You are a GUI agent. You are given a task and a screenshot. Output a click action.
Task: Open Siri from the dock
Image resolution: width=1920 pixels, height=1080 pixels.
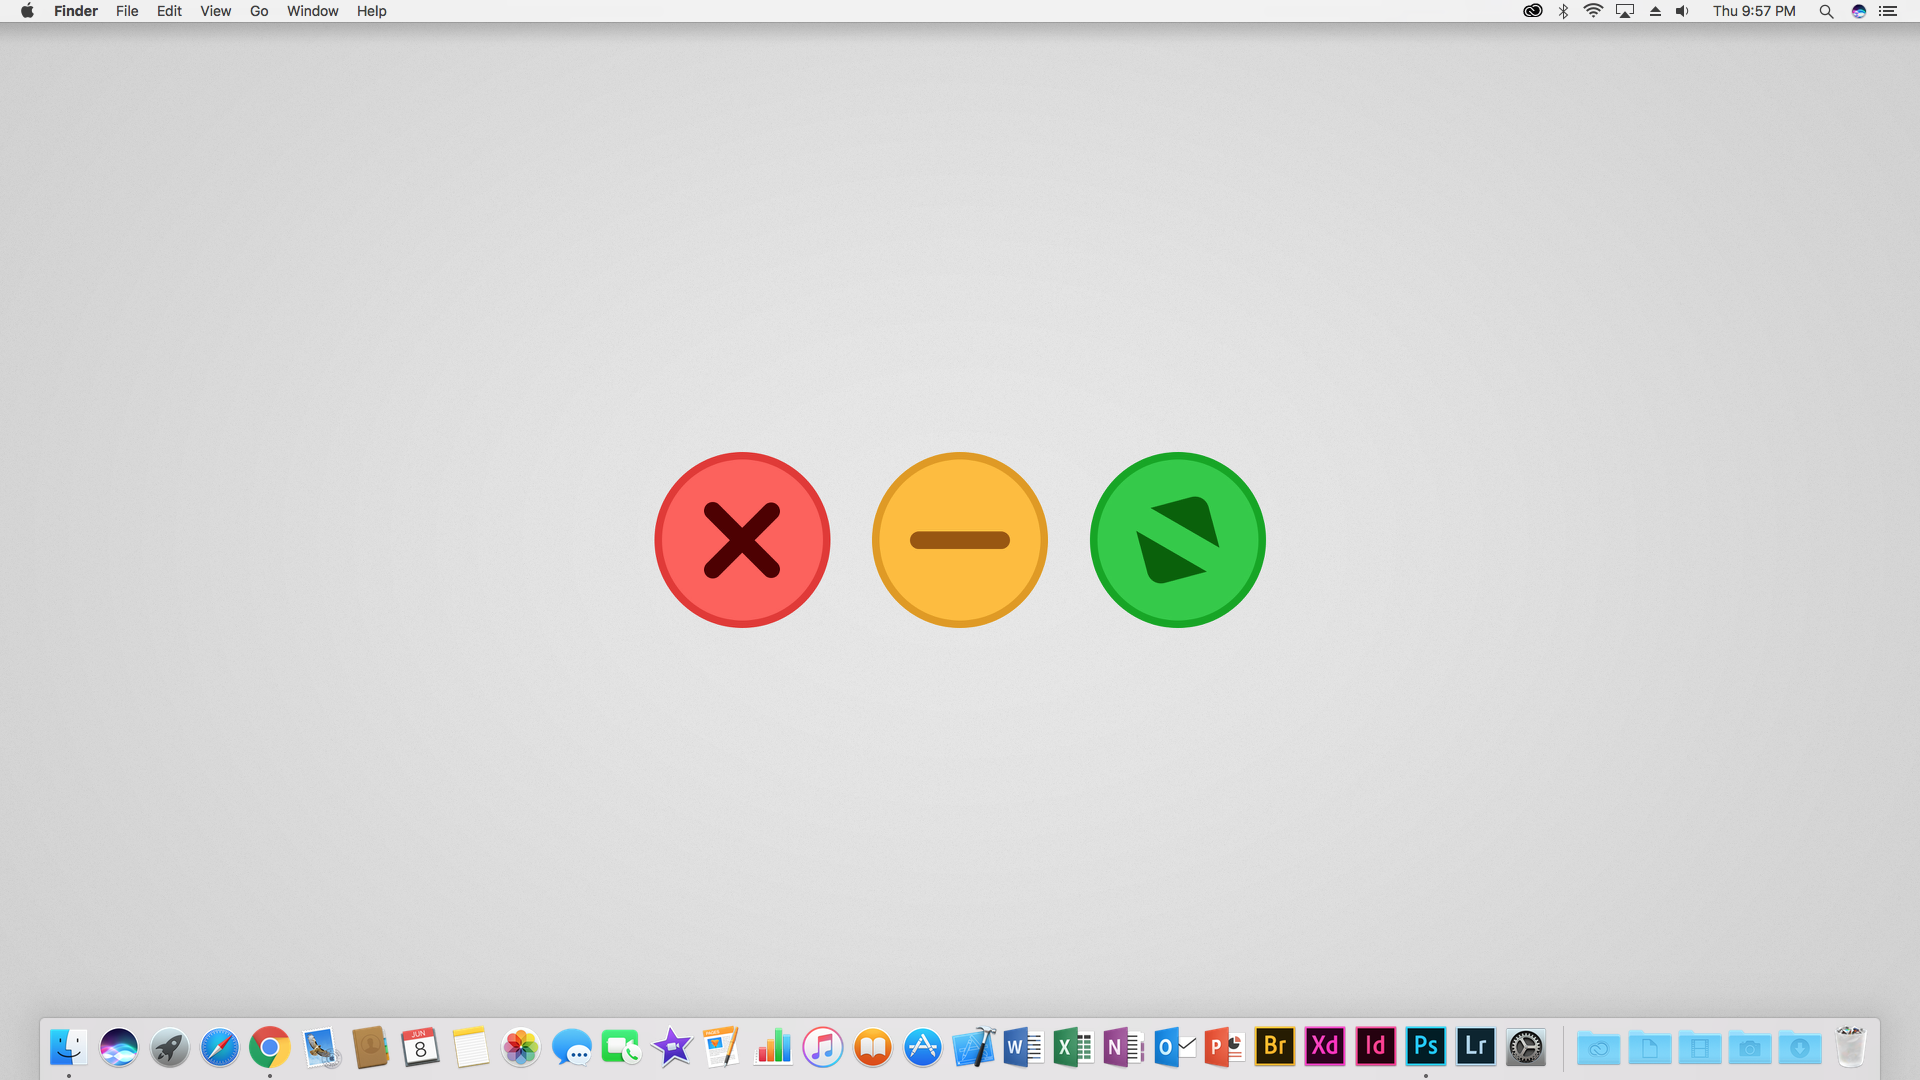(119, 1047)
